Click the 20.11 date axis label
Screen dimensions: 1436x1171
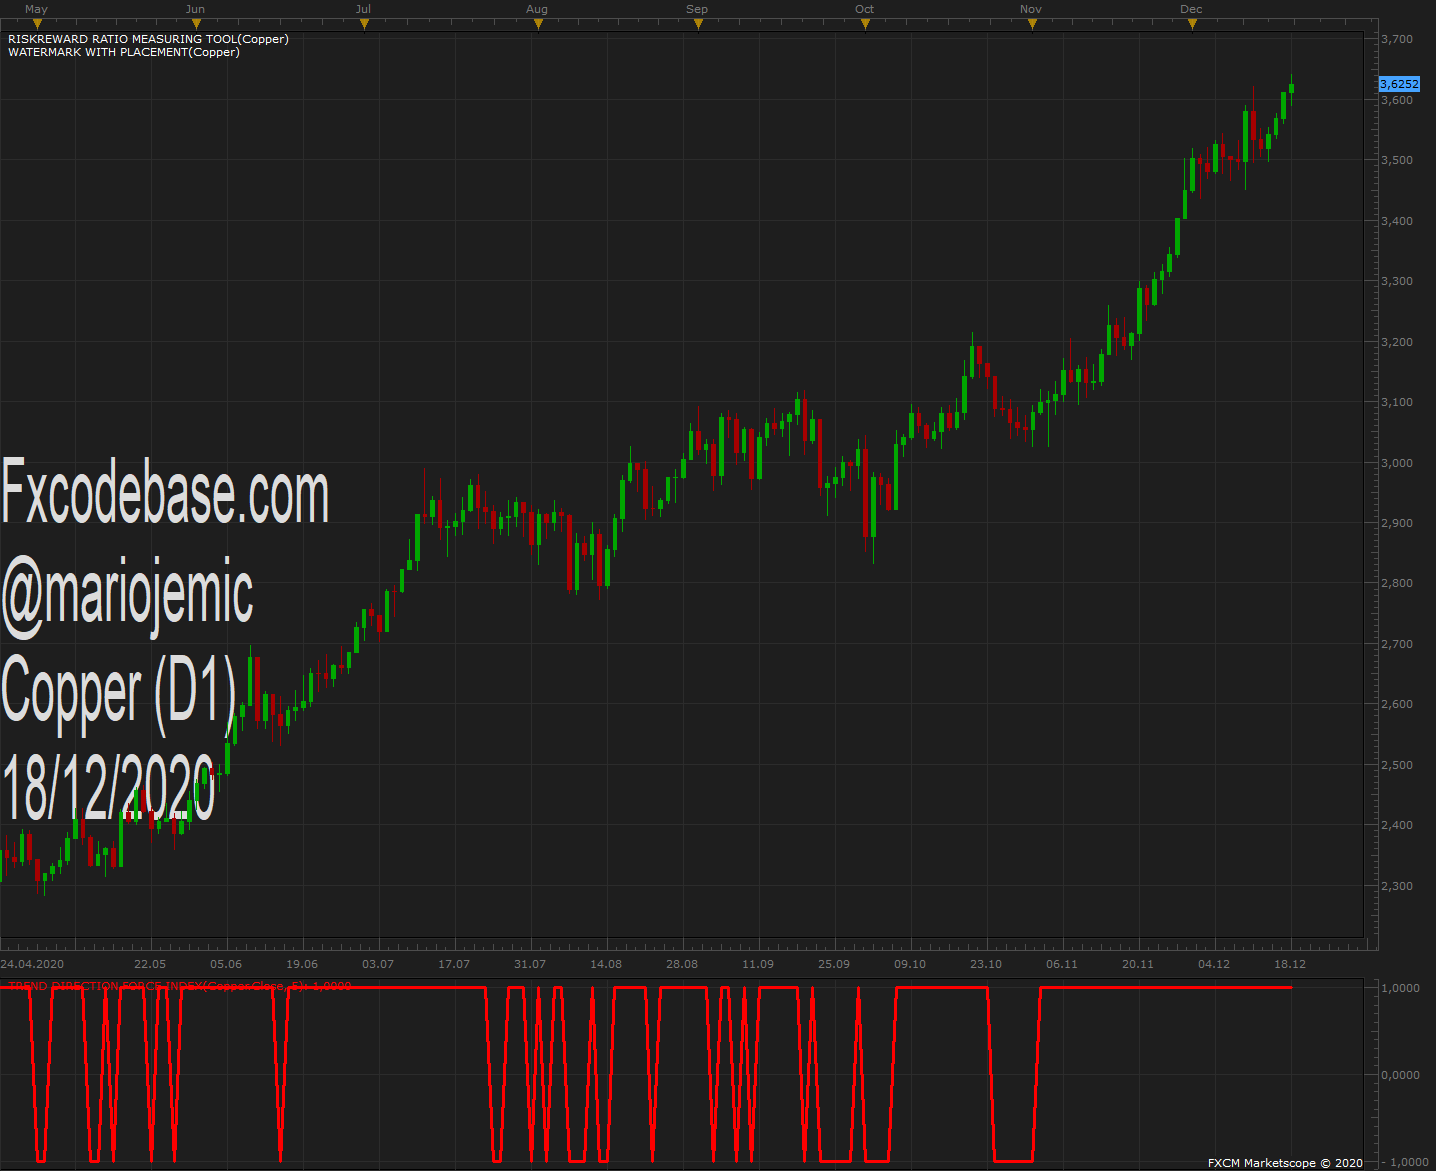coord(1138,964)
